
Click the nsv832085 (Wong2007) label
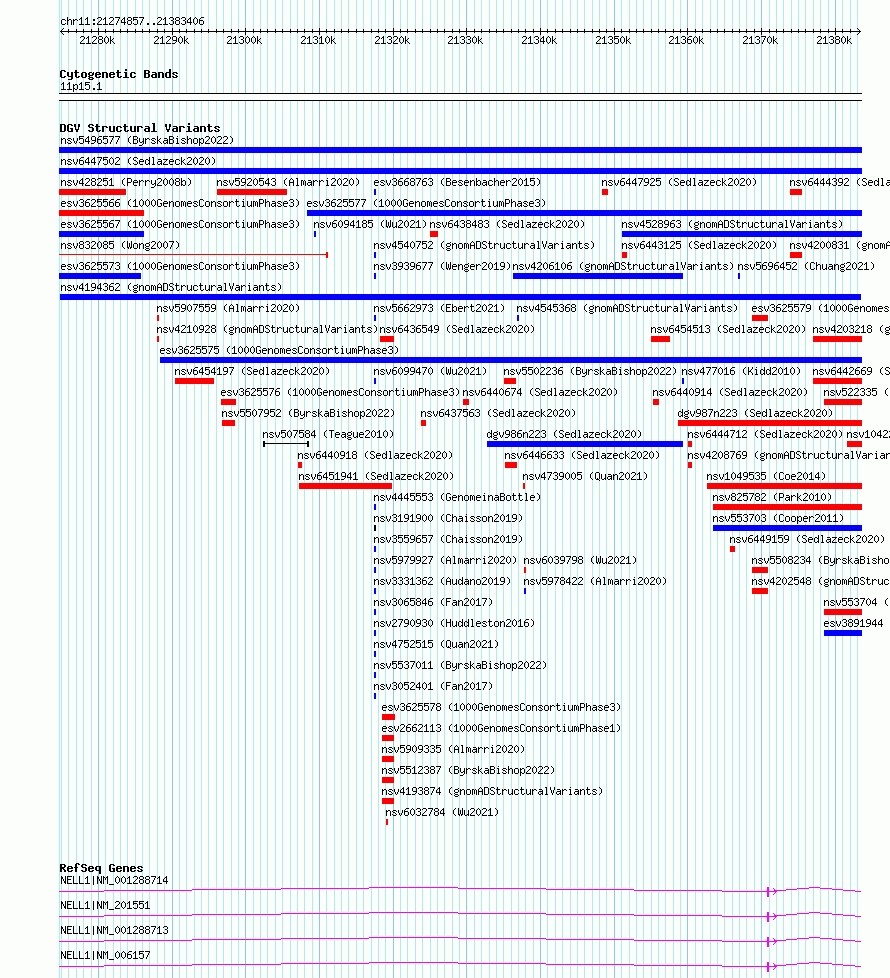coord(120,246)
